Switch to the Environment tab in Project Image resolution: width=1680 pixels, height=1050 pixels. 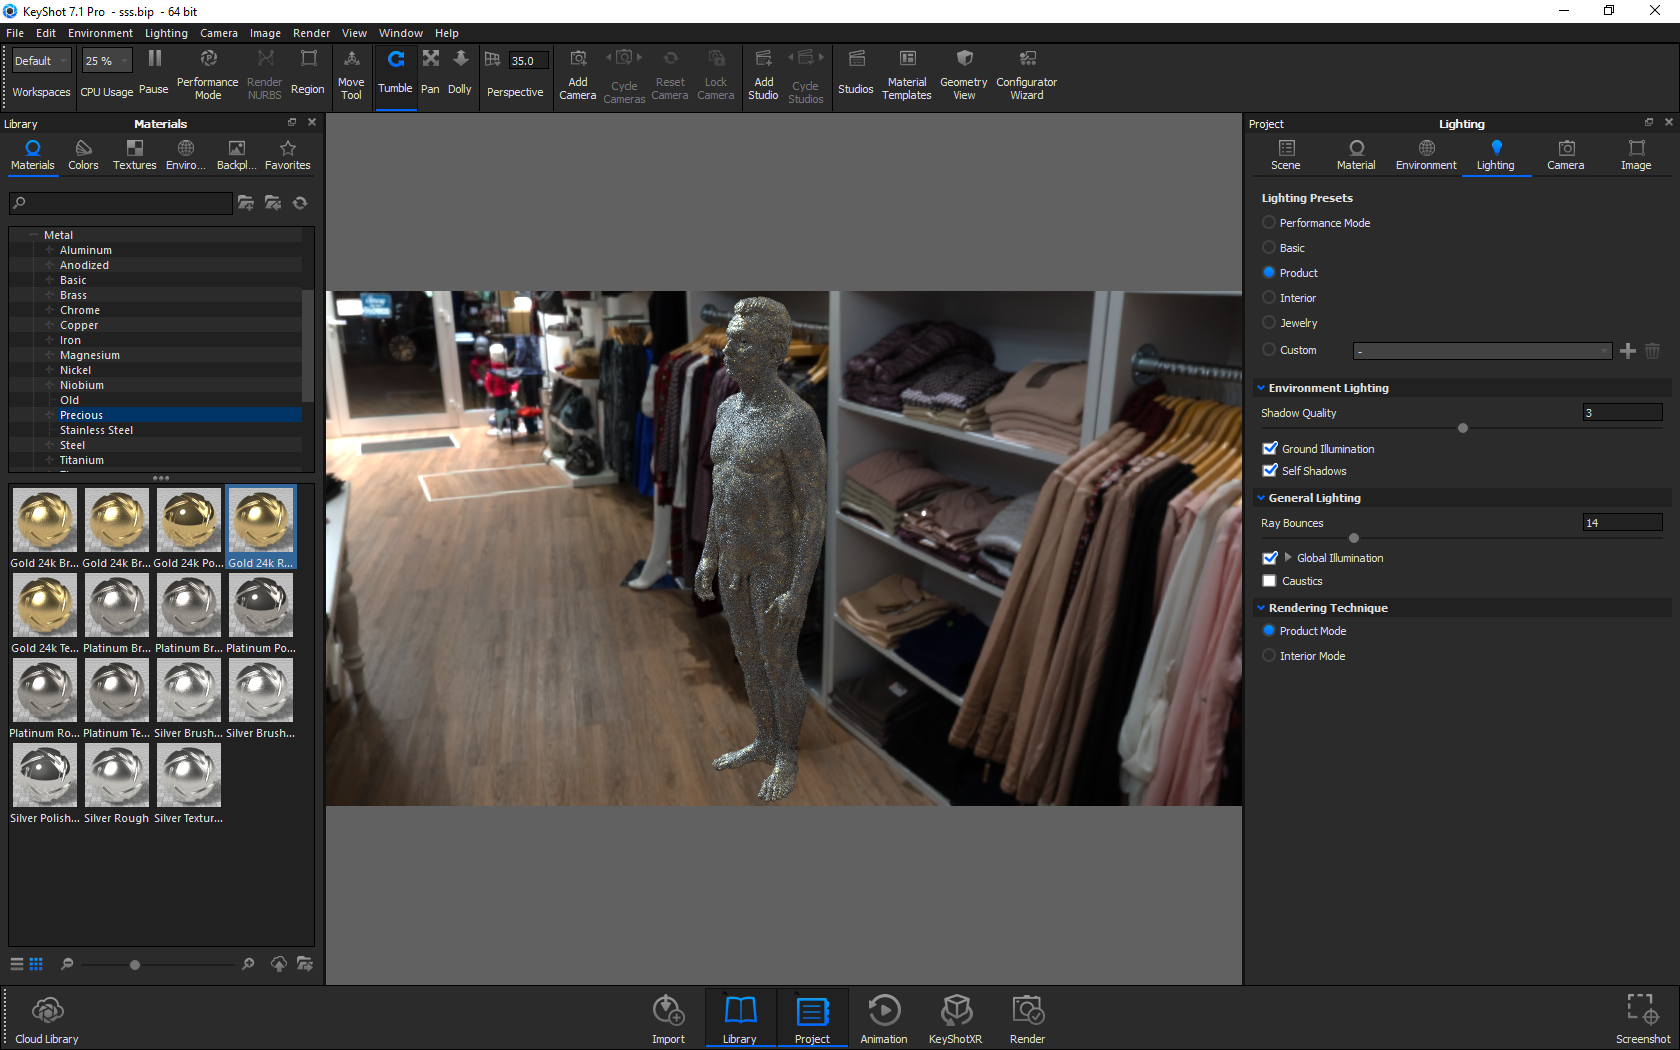[x=1426, y=154]
